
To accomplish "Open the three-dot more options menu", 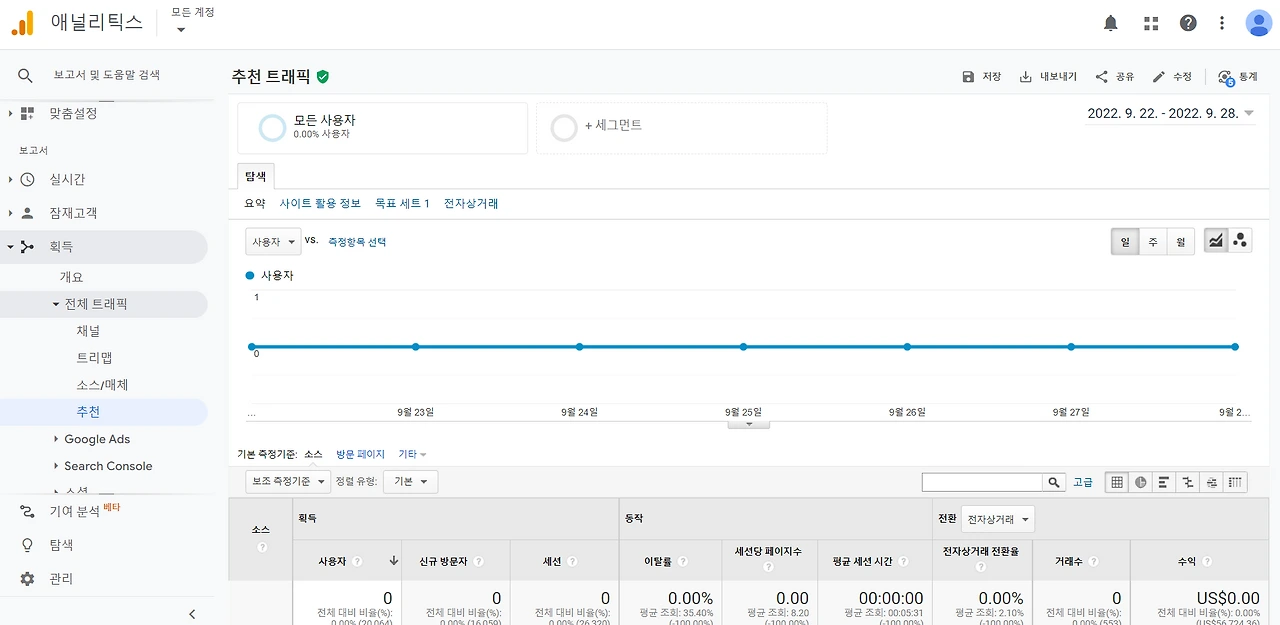I will pyautogui.click(x=1222, y=23).
